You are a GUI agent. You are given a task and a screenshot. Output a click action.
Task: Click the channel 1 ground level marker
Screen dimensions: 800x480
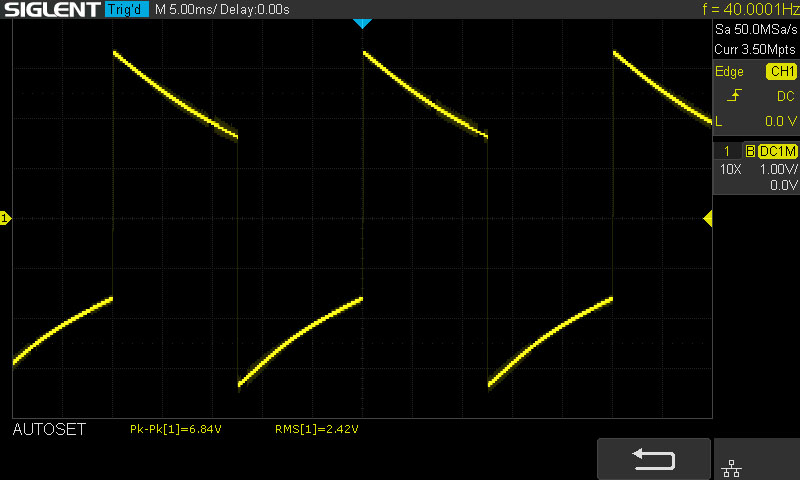point(5,218)
